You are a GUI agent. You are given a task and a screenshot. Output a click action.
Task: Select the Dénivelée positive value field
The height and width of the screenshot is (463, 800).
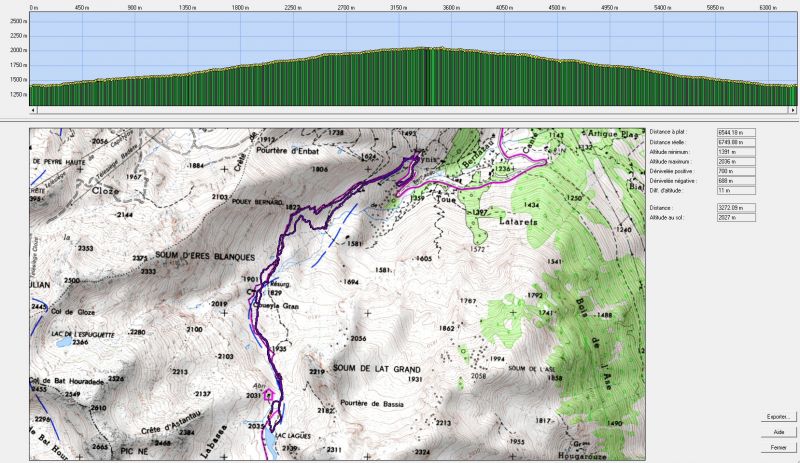(735, 171)
